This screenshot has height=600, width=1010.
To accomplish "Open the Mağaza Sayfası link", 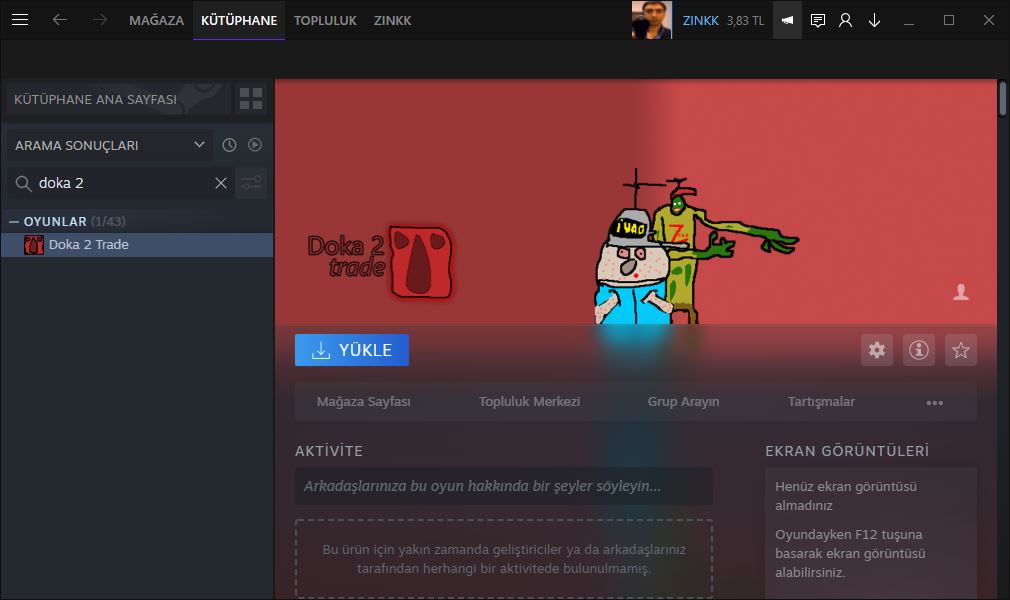I will tap(363, 402).
